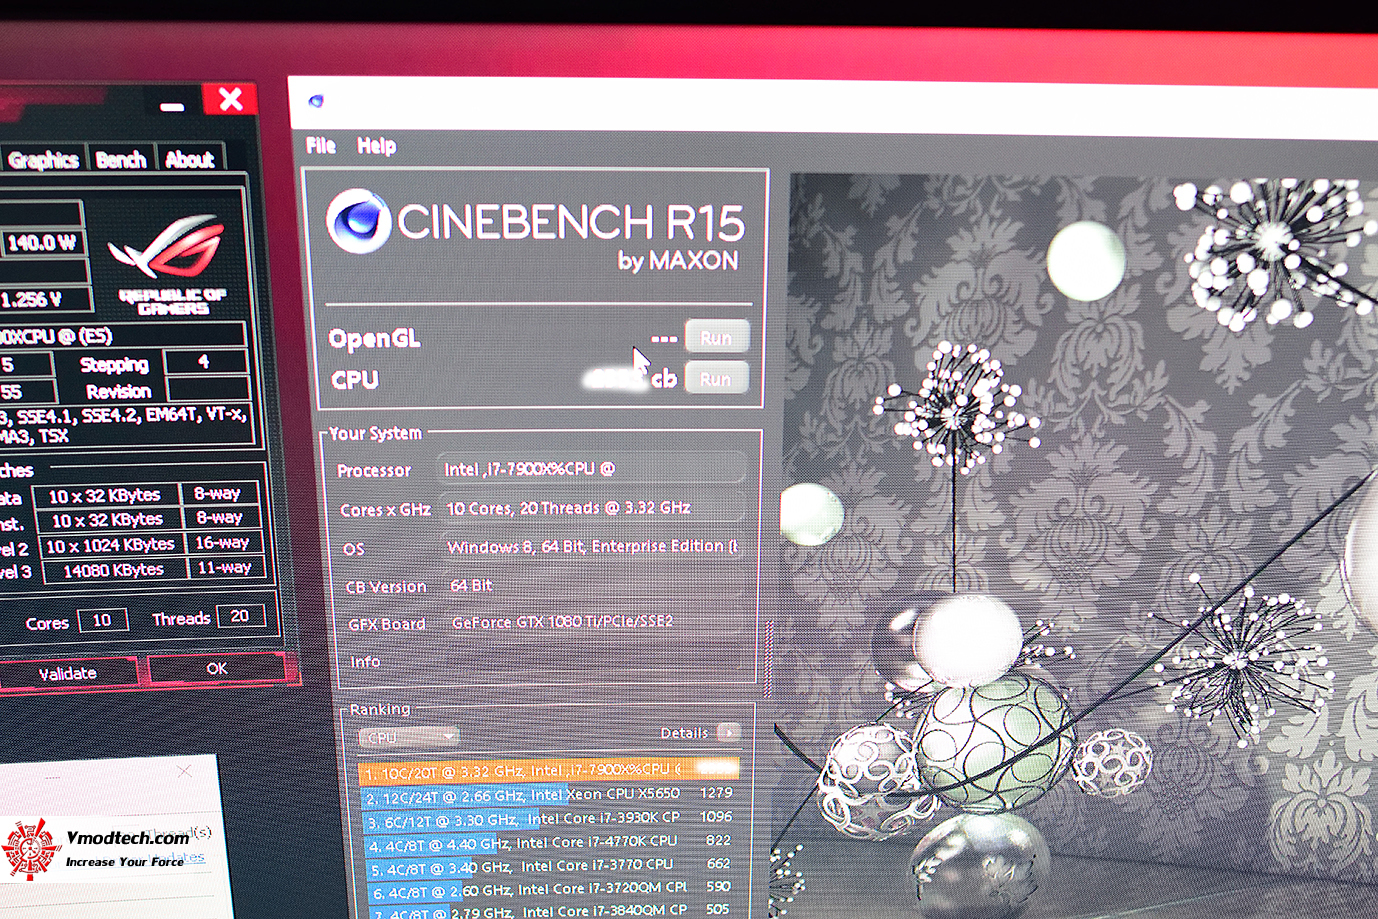
Task: Click the empty Info input field
Action: tap(596, 659)
